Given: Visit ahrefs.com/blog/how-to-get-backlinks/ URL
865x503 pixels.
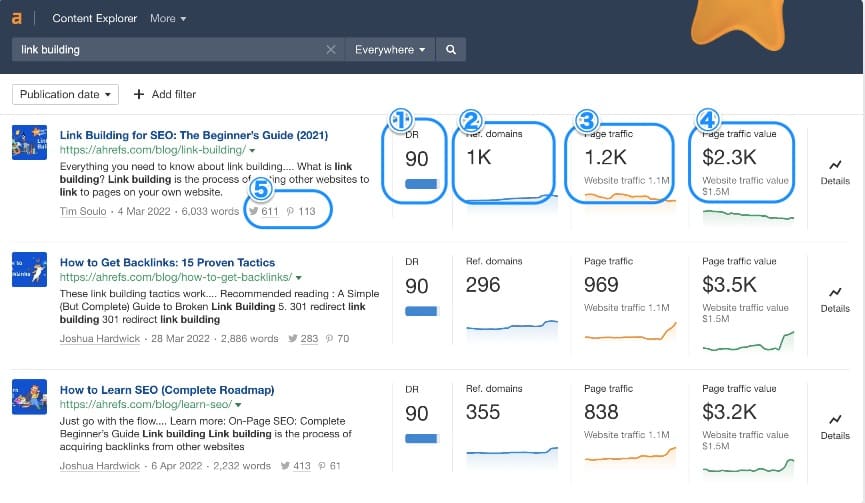Looking at the screenshot, I should [176, 277].
